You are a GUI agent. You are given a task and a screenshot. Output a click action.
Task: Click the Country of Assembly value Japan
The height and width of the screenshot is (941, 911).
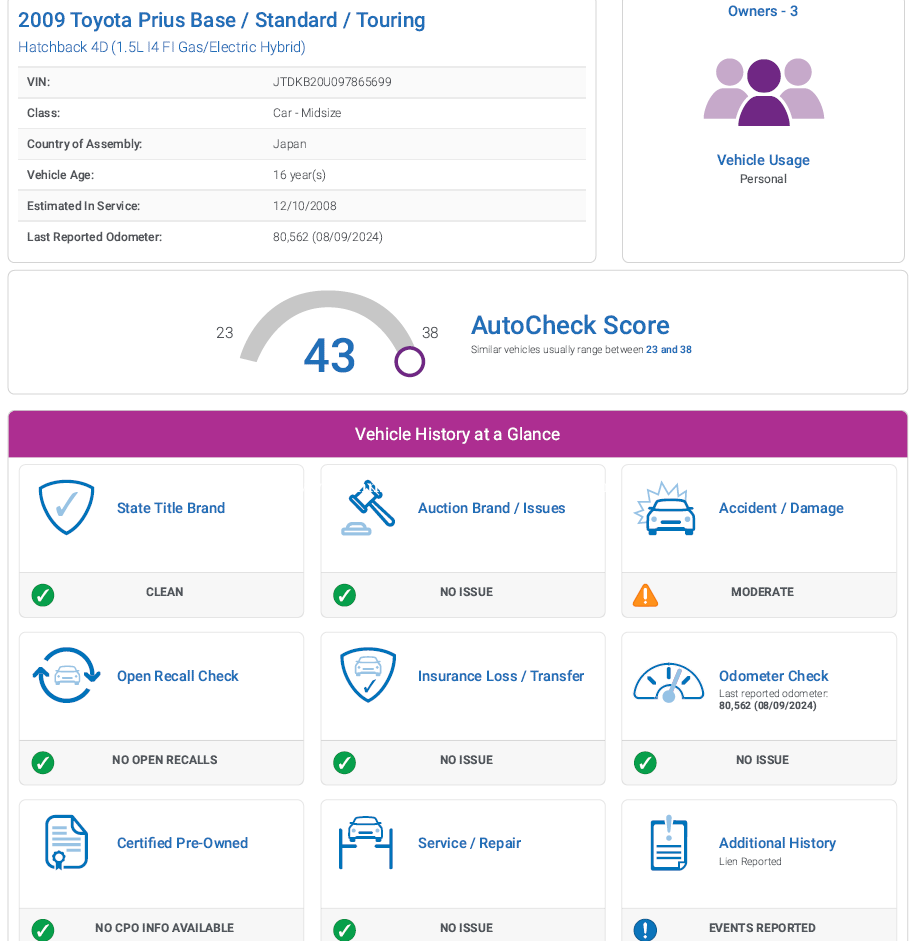pyautogui.click(x=289, y=144)
